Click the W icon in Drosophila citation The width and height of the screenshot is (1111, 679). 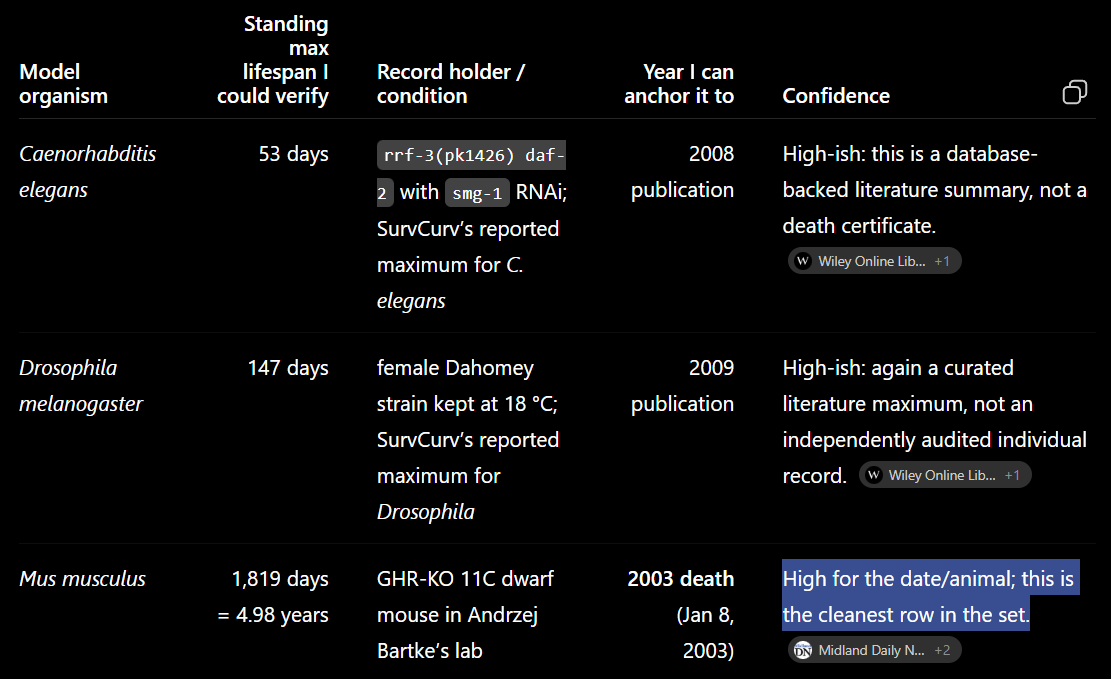coord(874,475)
